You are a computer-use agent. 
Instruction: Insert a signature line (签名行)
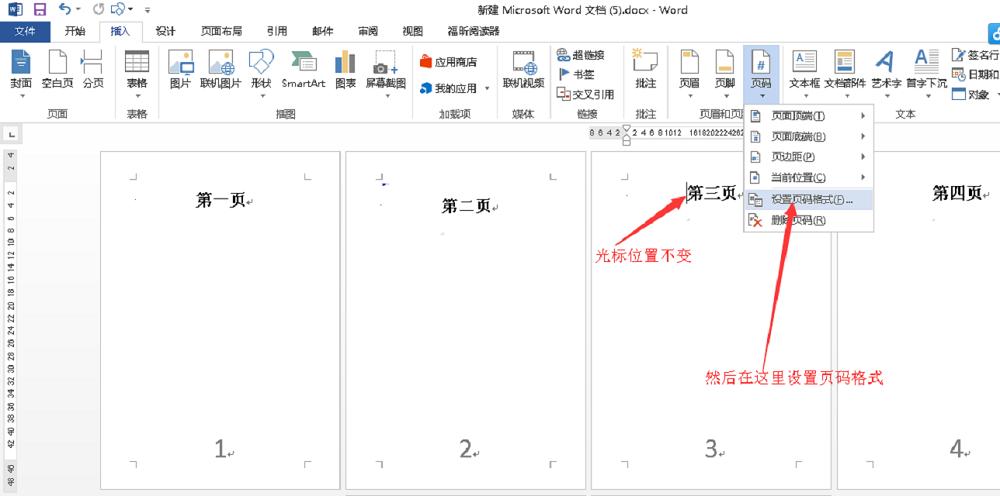pyautogui.click(x=976, y=55)
